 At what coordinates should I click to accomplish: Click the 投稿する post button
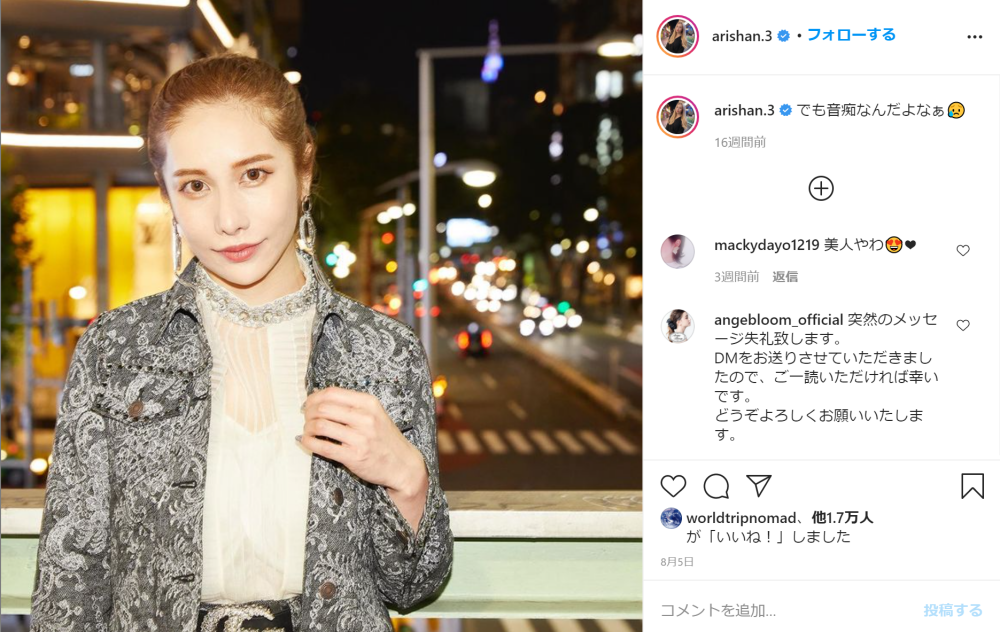[x=953, y=610]
